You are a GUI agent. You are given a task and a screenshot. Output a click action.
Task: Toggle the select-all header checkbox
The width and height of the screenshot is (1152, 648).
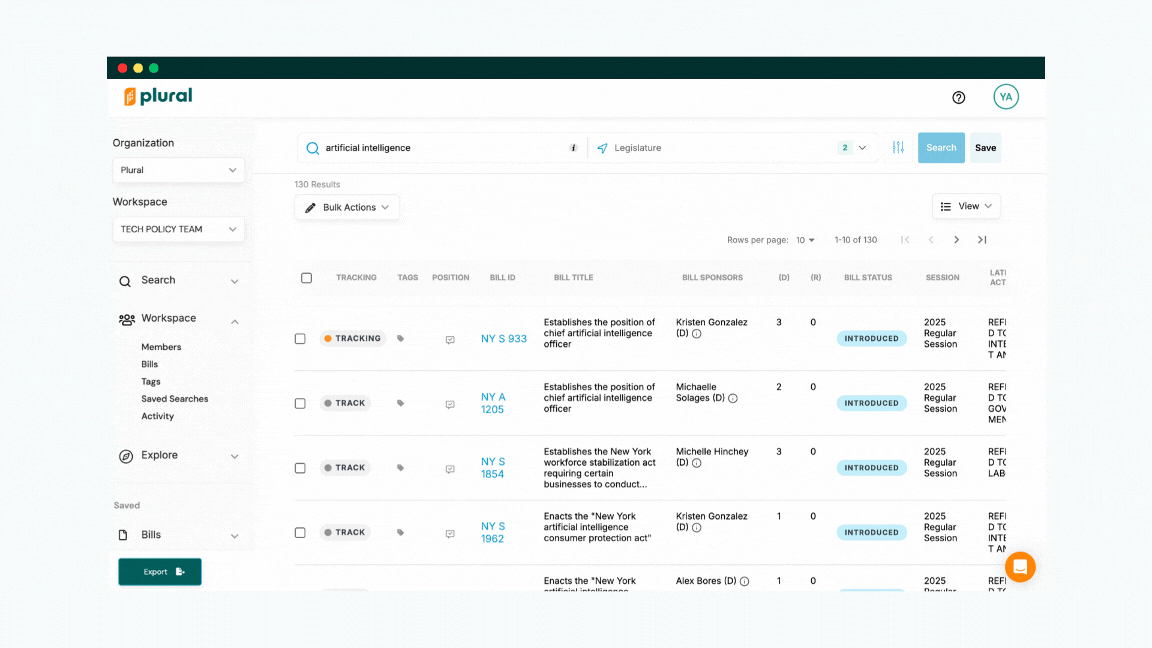[306, 278]
